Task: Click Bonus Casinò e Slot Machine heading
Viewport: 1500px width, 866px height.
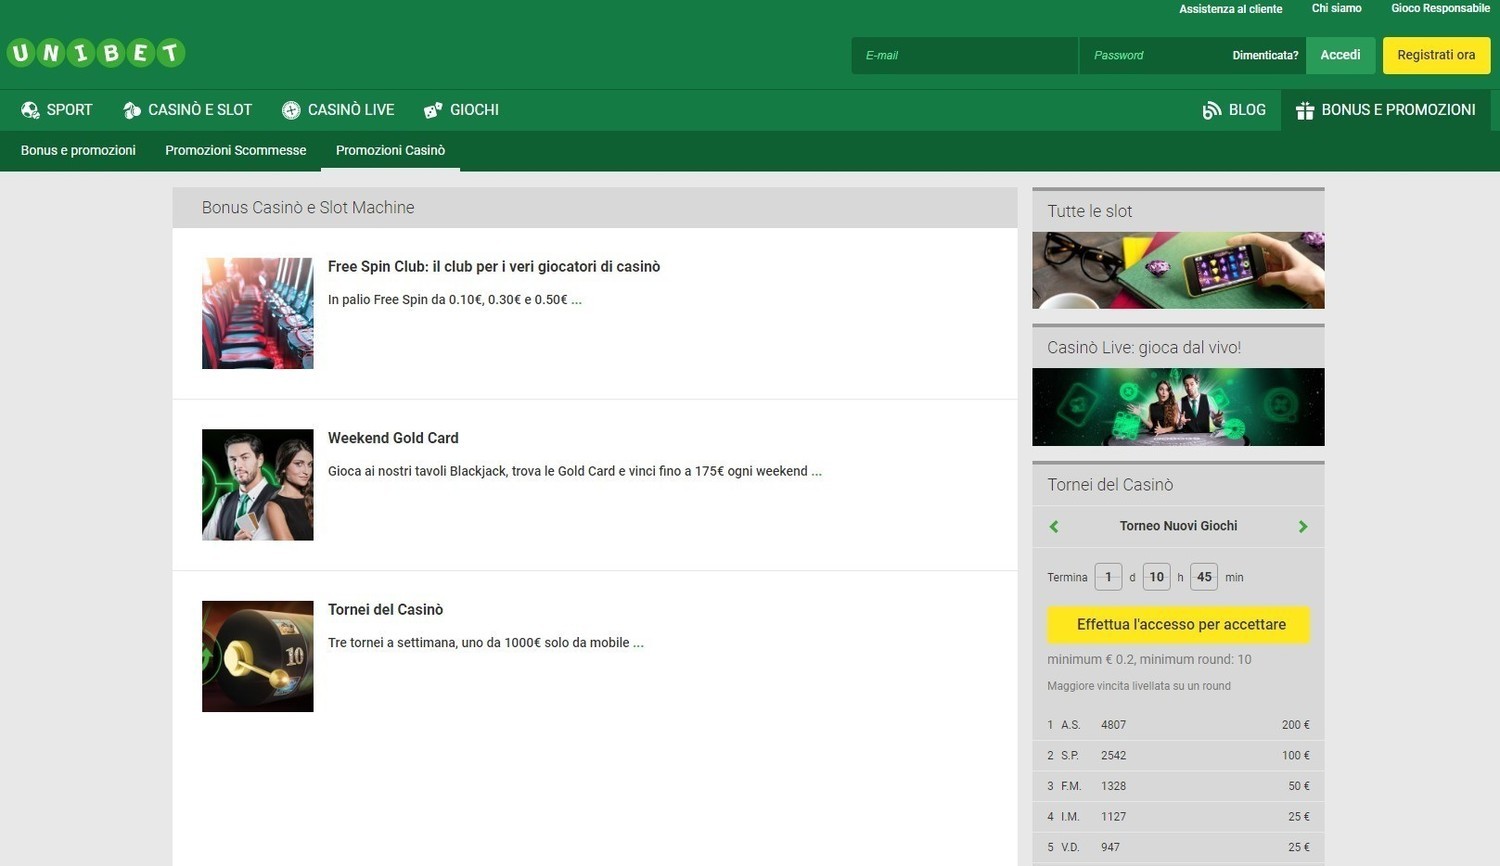Action: coord(308,208)
